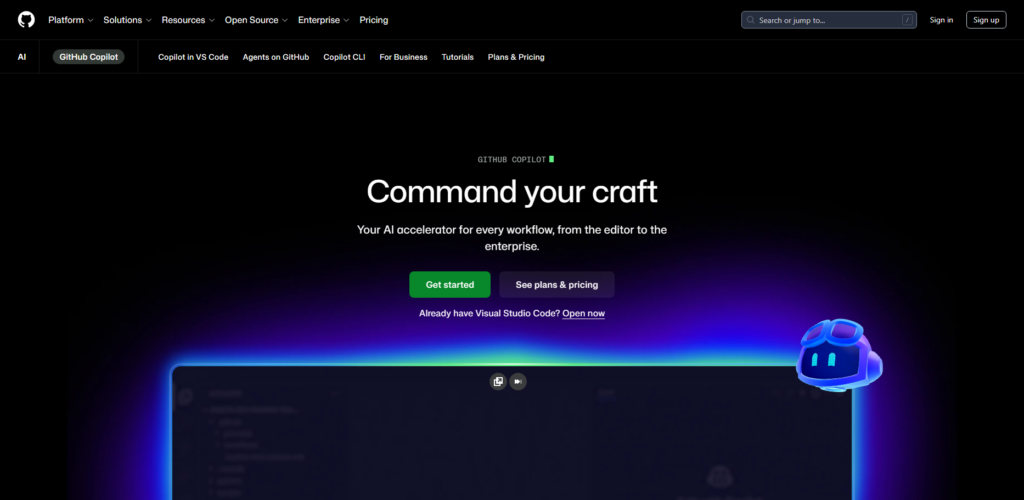Image resolution: width=1024 pixels, height=500 pixels.
Task: Go to Tutorials
Action: coord(457,57)
